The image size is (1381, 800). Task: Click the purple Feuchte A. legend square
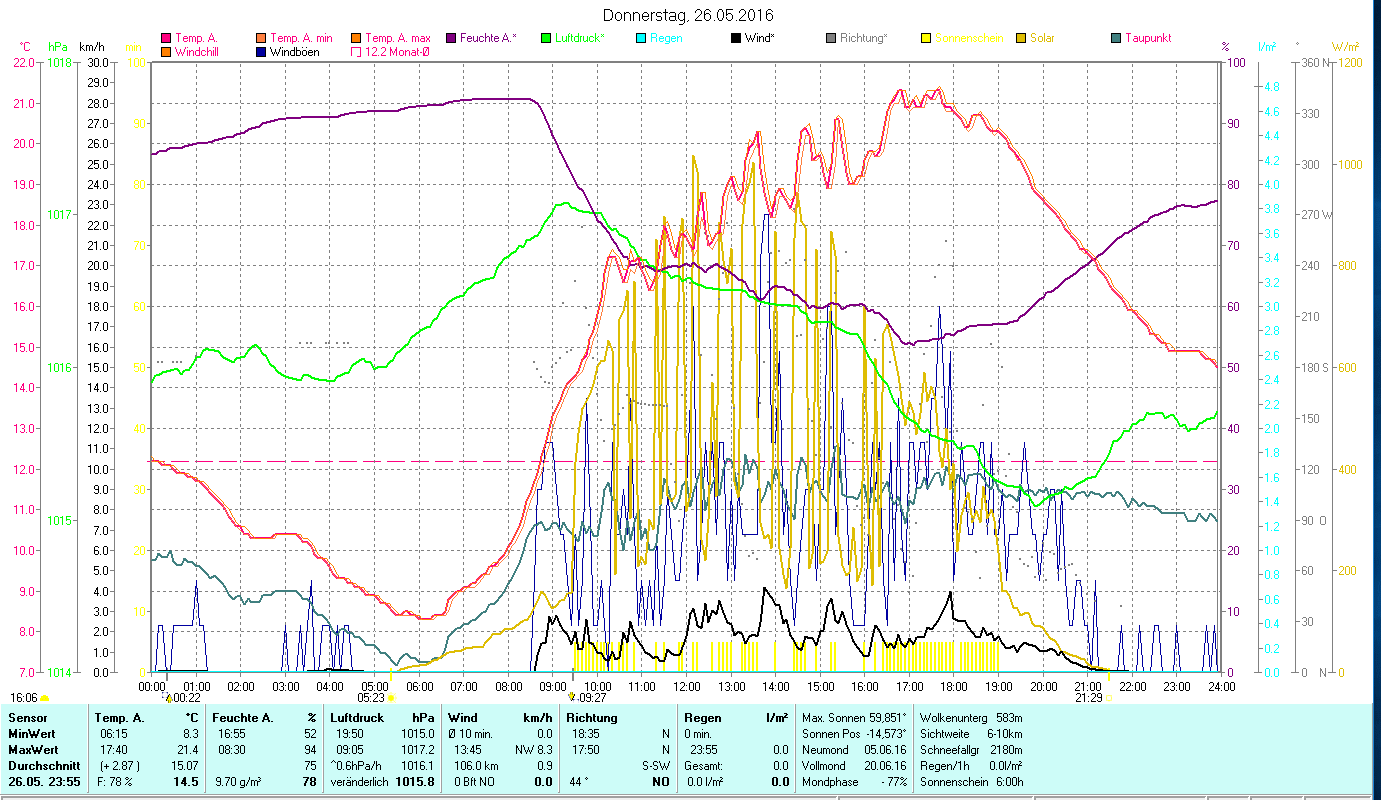pyautogui.click(x=450, y=38)
